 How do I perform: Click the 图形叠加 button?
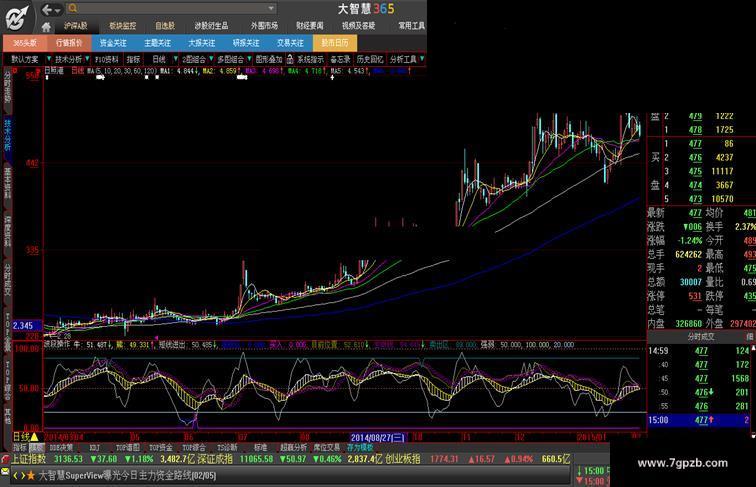click(269, 59)
